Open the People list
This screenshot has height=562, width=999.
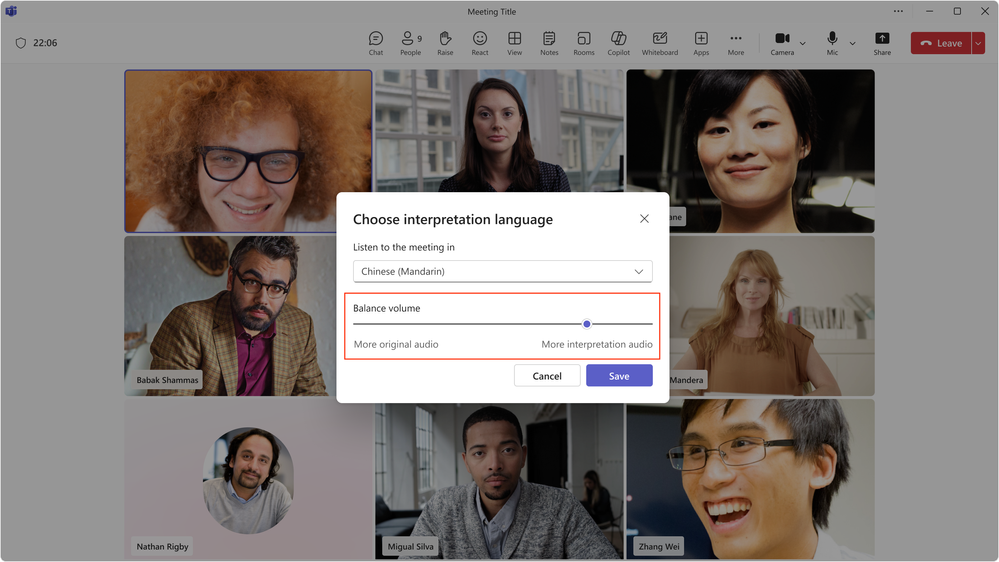[410, 43]
